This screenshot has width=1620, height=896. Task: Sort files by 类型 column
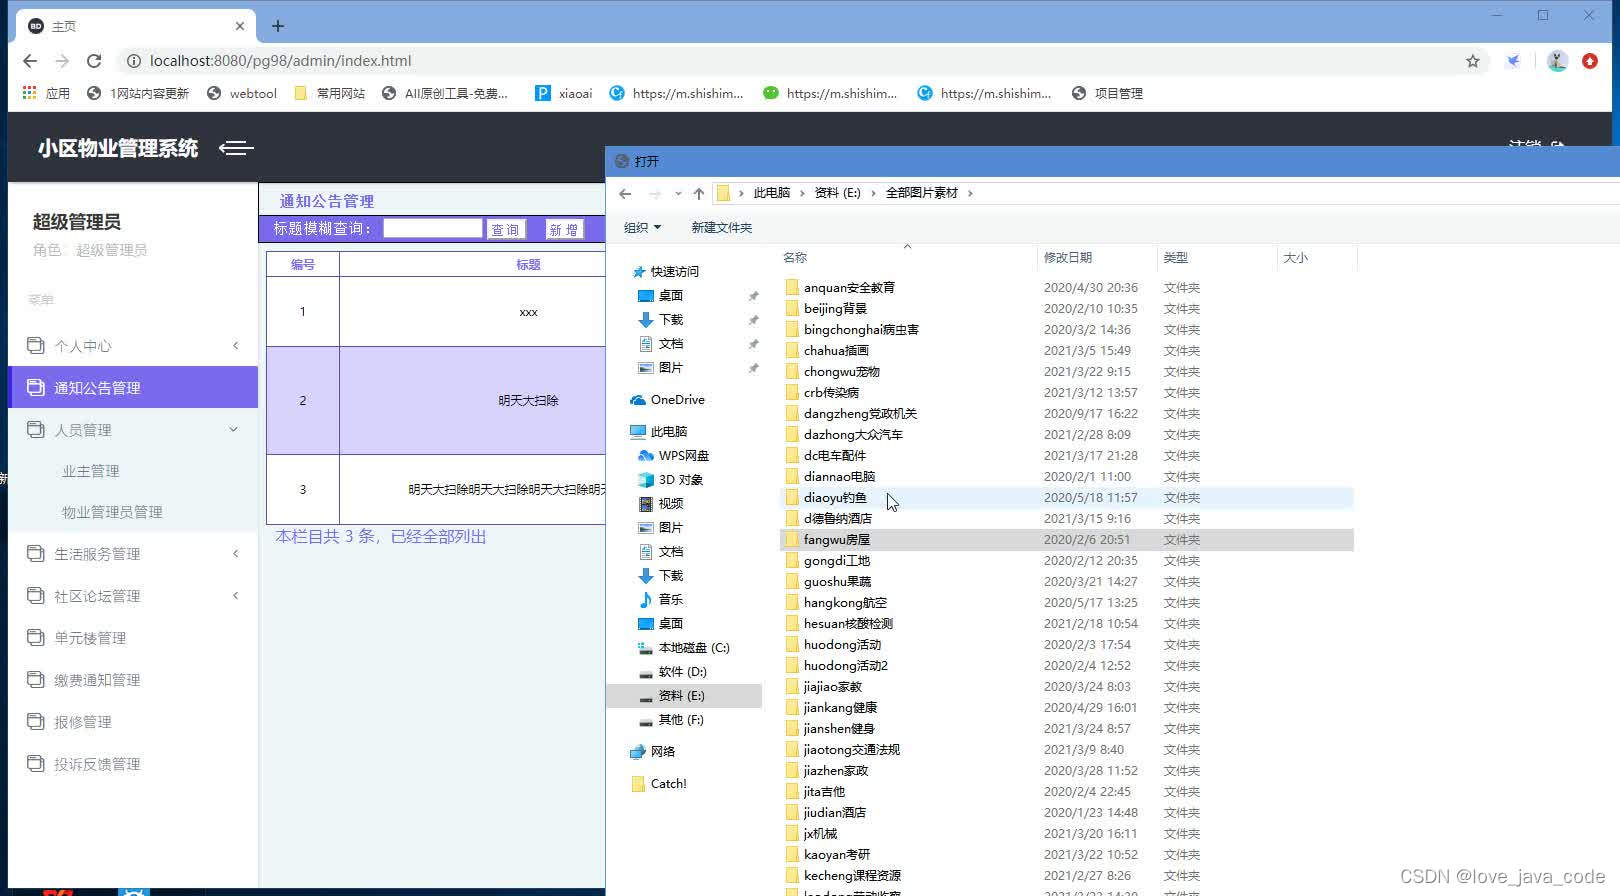click(1217, 258)
